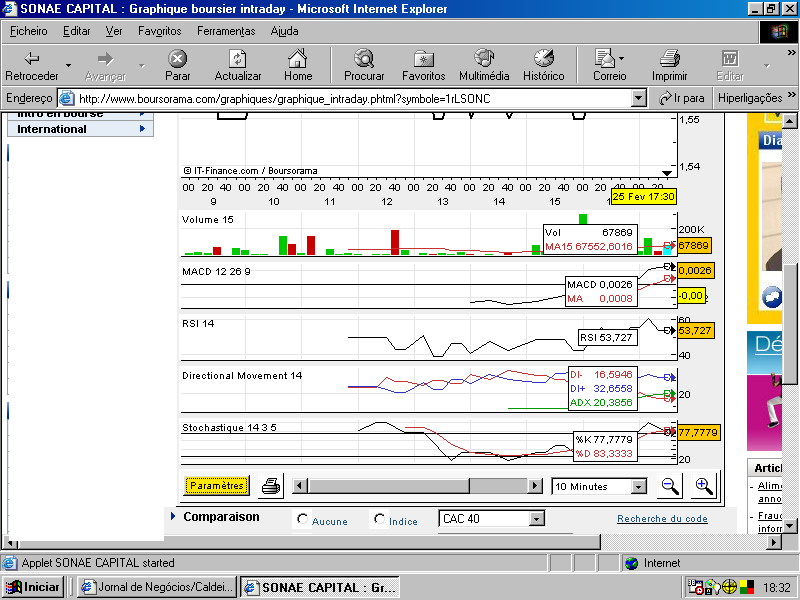Click the Parar stop icon
This screenshot has width=800, height=600.
pos(177,59)
